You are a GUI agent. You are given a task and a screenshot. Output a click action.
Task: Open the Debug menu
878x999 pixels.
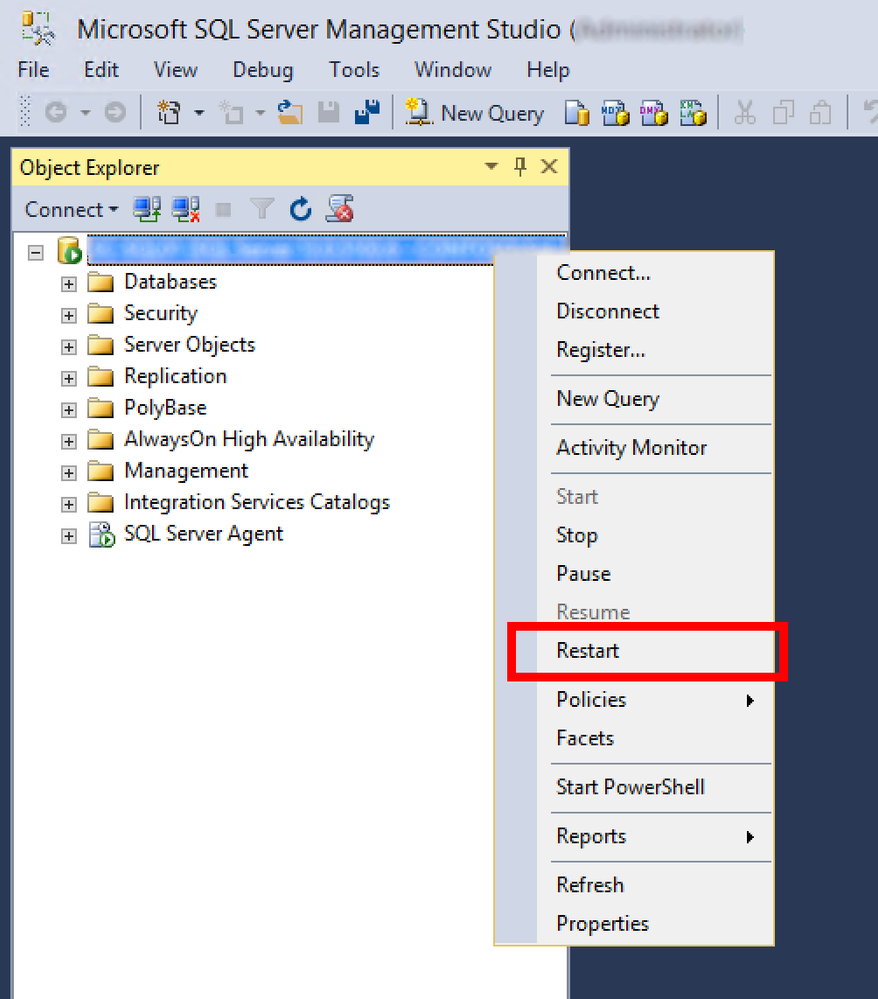[x=263, y=69]
